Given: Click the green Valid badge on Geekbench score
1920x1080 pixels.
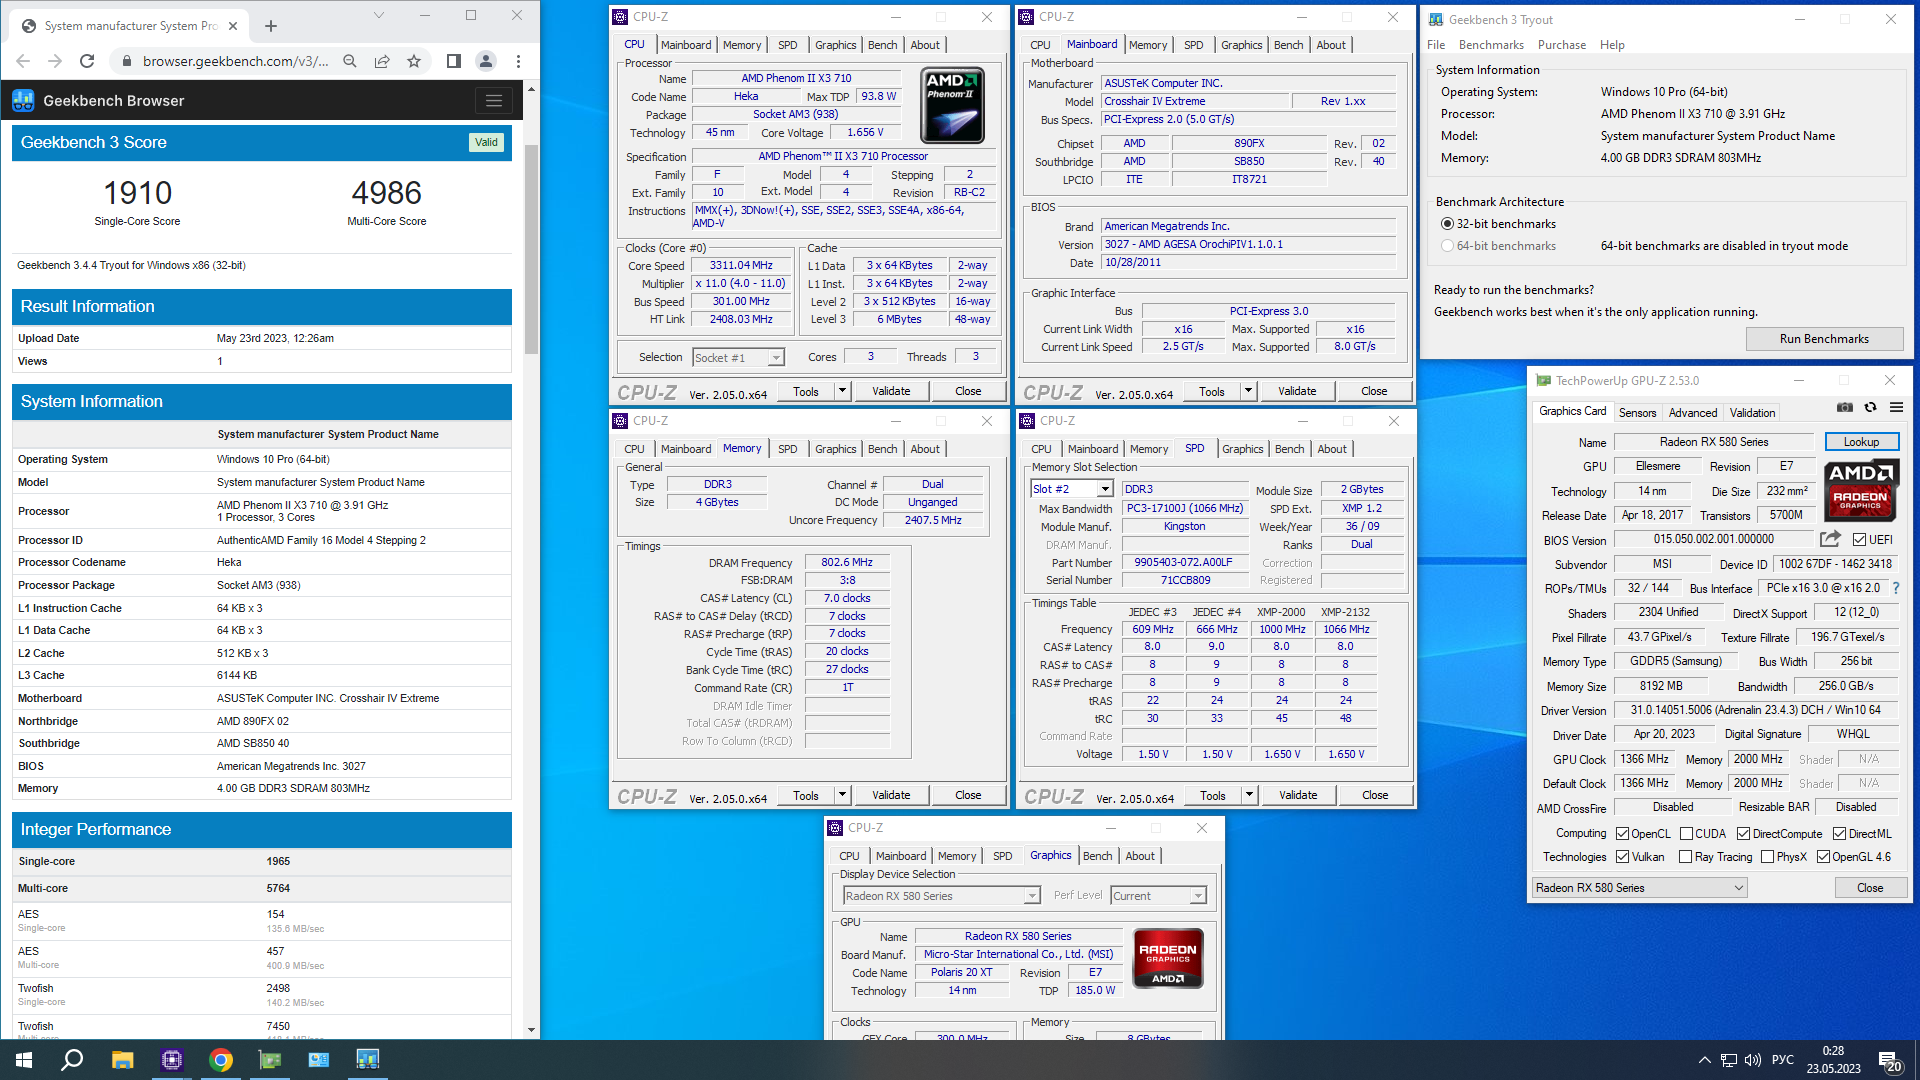Looking at the screenshot, I should coord(486,142).
